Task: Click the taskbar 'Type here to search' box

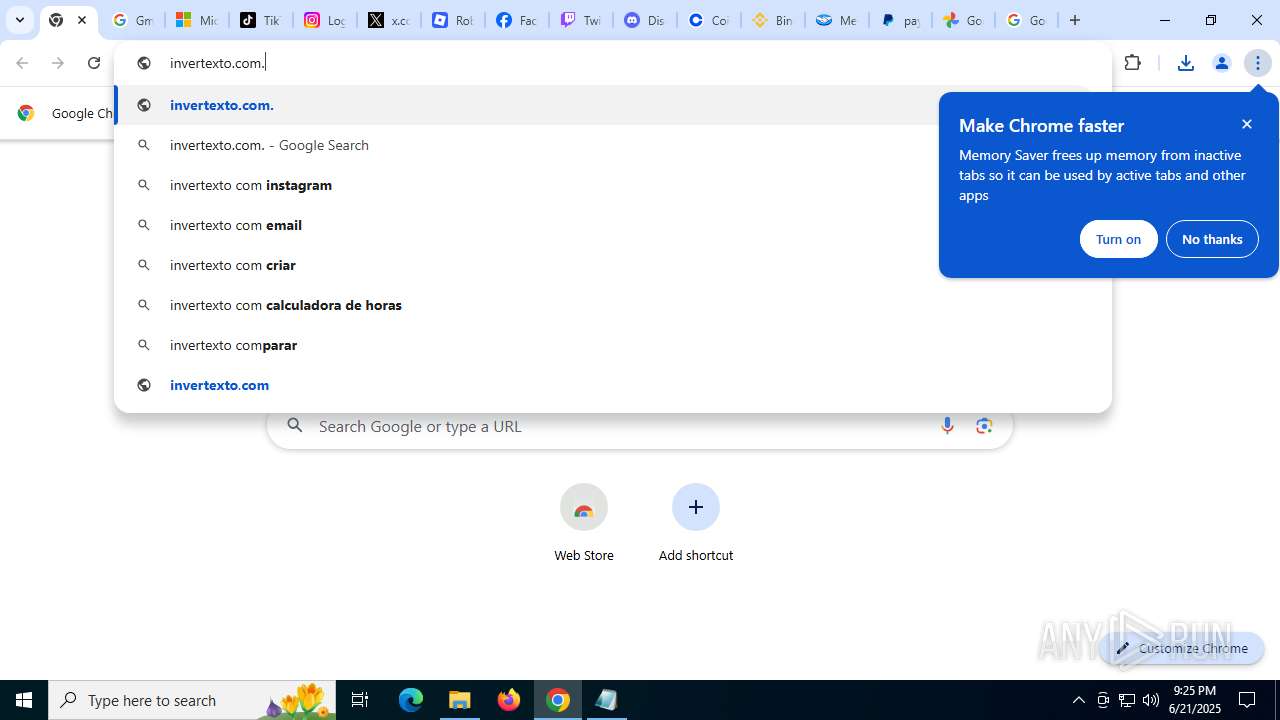Action: 192,700
